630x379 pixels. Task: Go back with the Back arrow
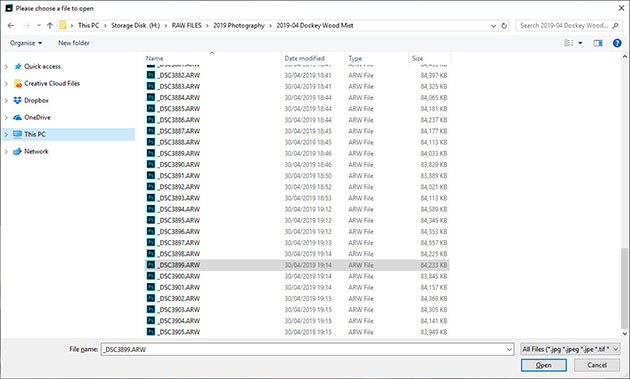(11, 25)
